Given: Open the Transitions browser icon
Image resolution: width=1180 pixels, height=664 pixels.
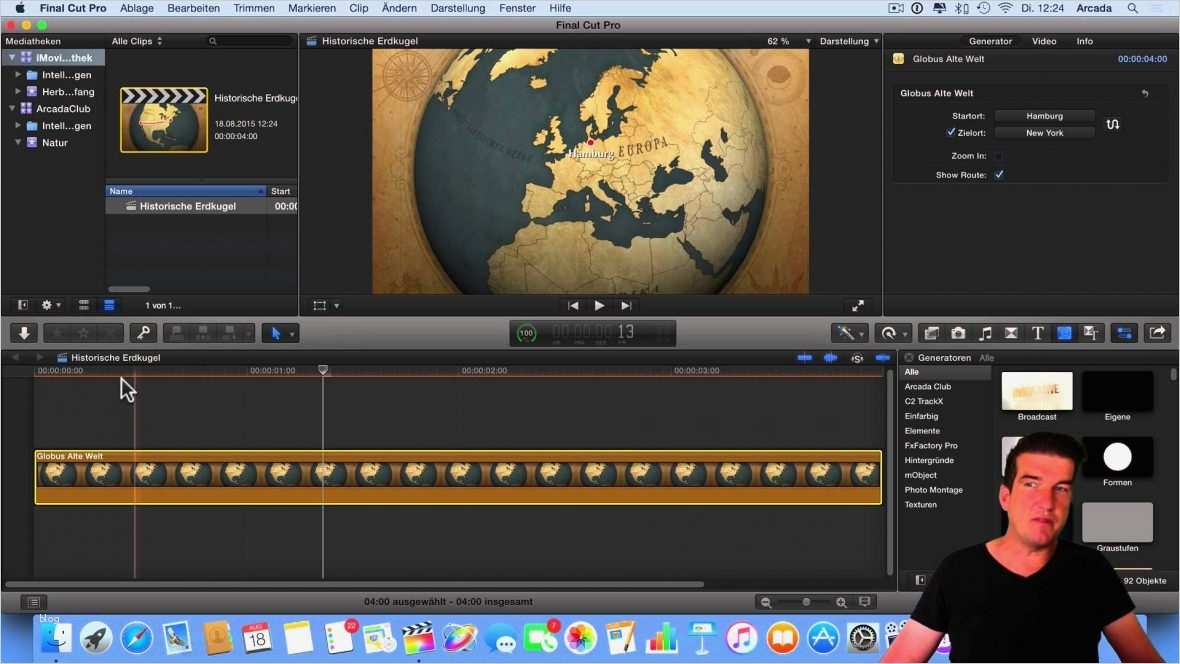Looking at the screenshot, I should pyautogui.click(x=1010, y=332).
